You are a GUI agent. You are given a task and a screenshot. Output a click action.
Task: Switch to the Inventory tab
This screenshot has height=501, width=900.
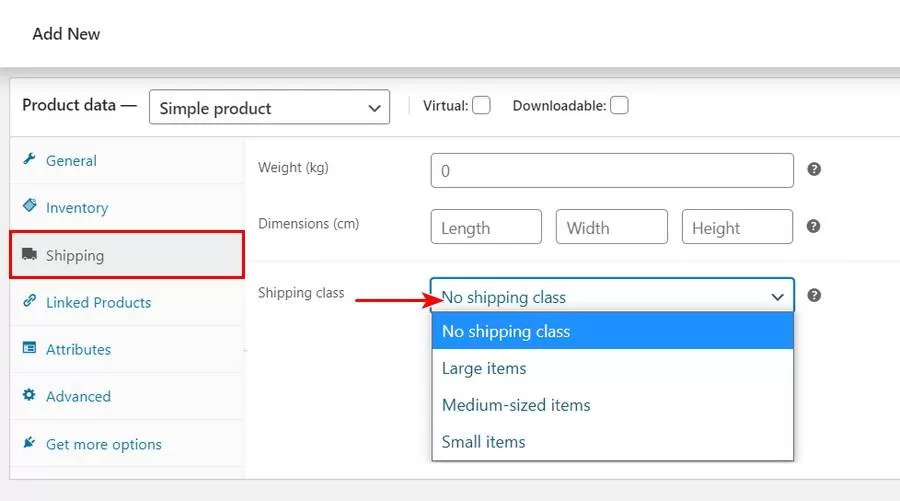77,208
